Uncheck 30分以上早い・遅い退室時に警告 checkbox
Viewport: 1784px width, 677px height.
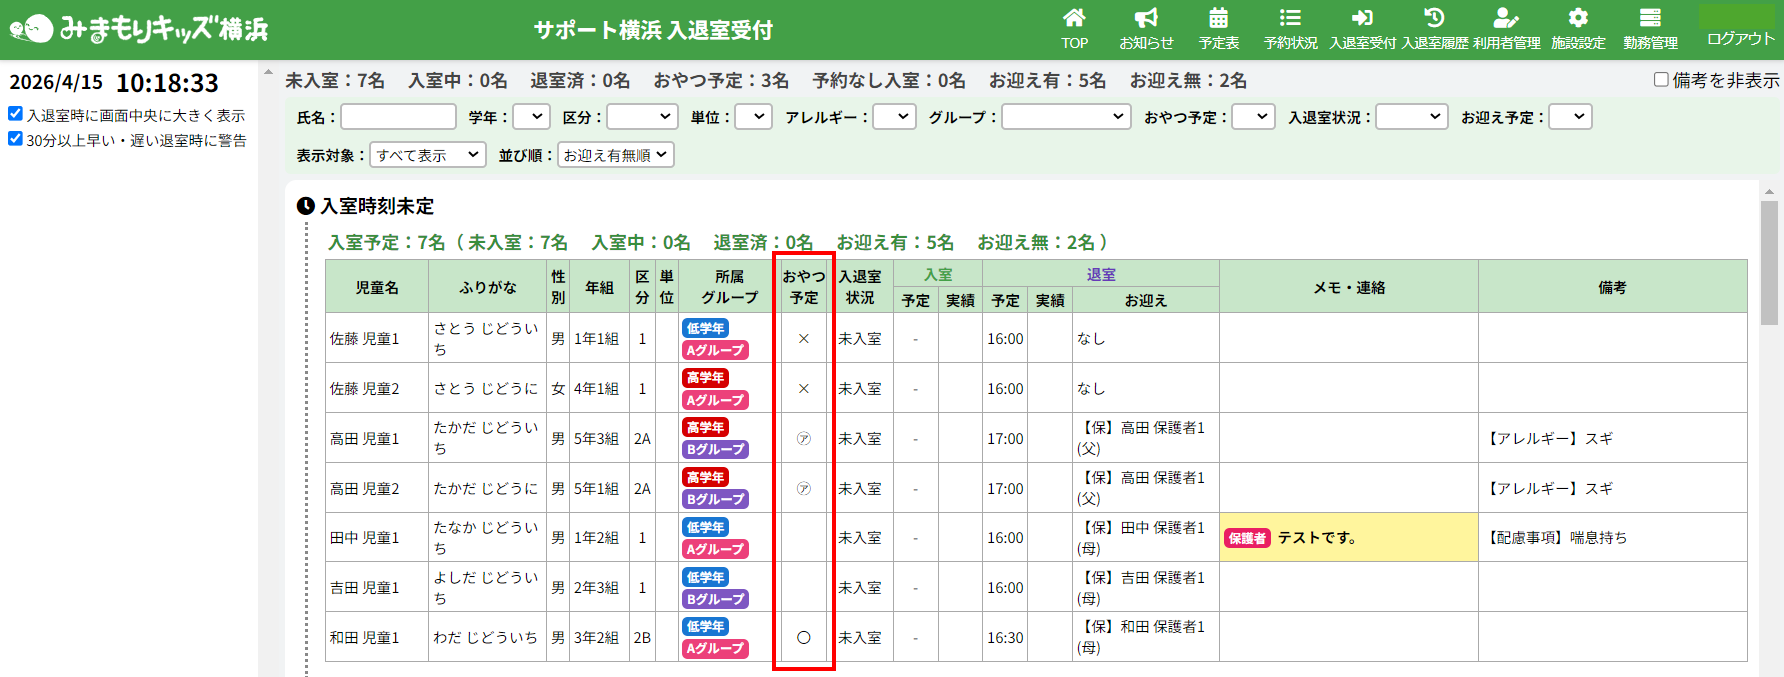point(15,139)
